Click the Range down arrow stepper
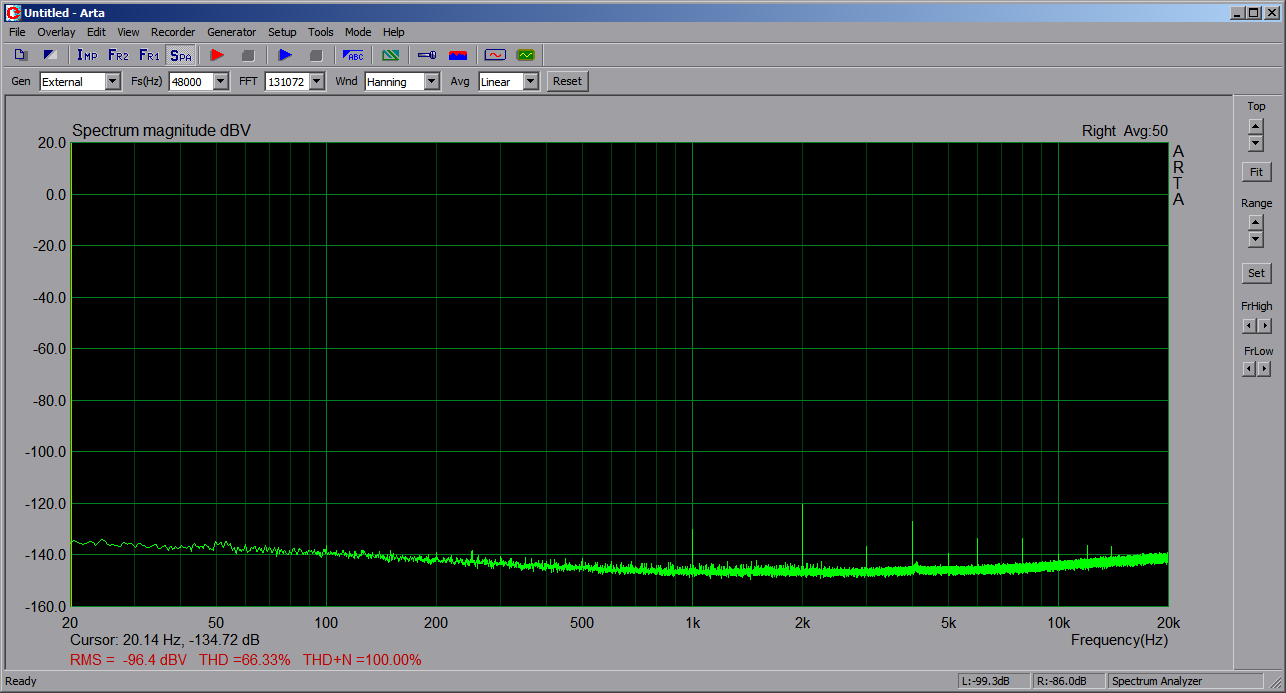This screenshot has height=693, width=1286. coord(1256,240)
